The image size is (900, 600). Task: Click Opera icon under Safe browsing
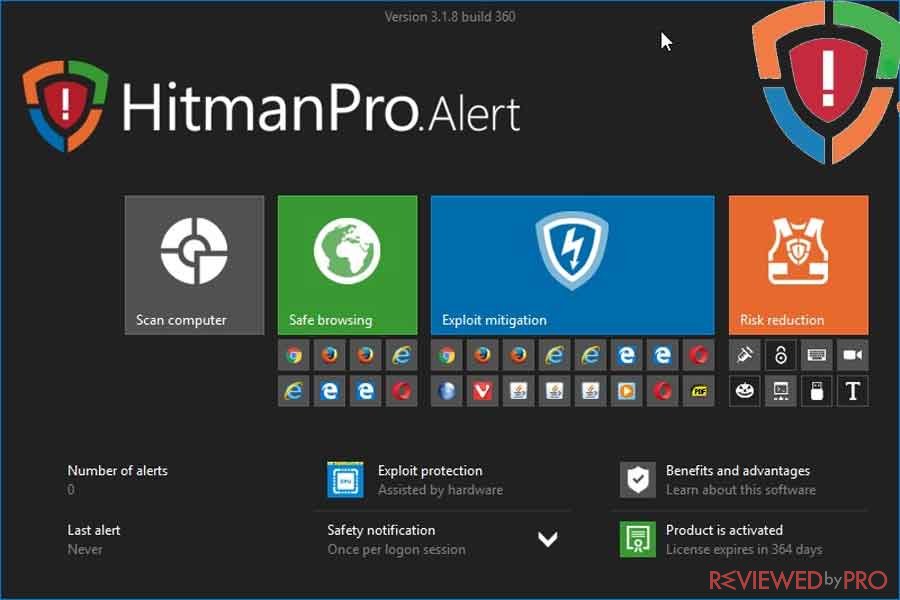click(x=402, y=391)
